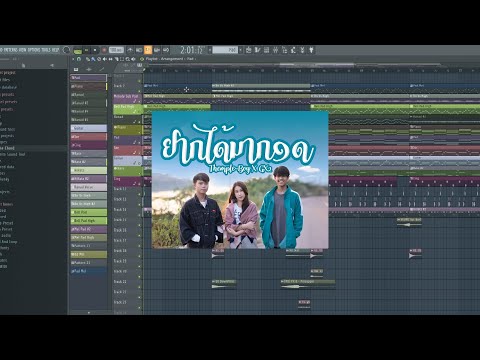The height and width of the screenshot is (360, 480).
Task: Select the Mute tool in playlist
Action: click(105, 59)
